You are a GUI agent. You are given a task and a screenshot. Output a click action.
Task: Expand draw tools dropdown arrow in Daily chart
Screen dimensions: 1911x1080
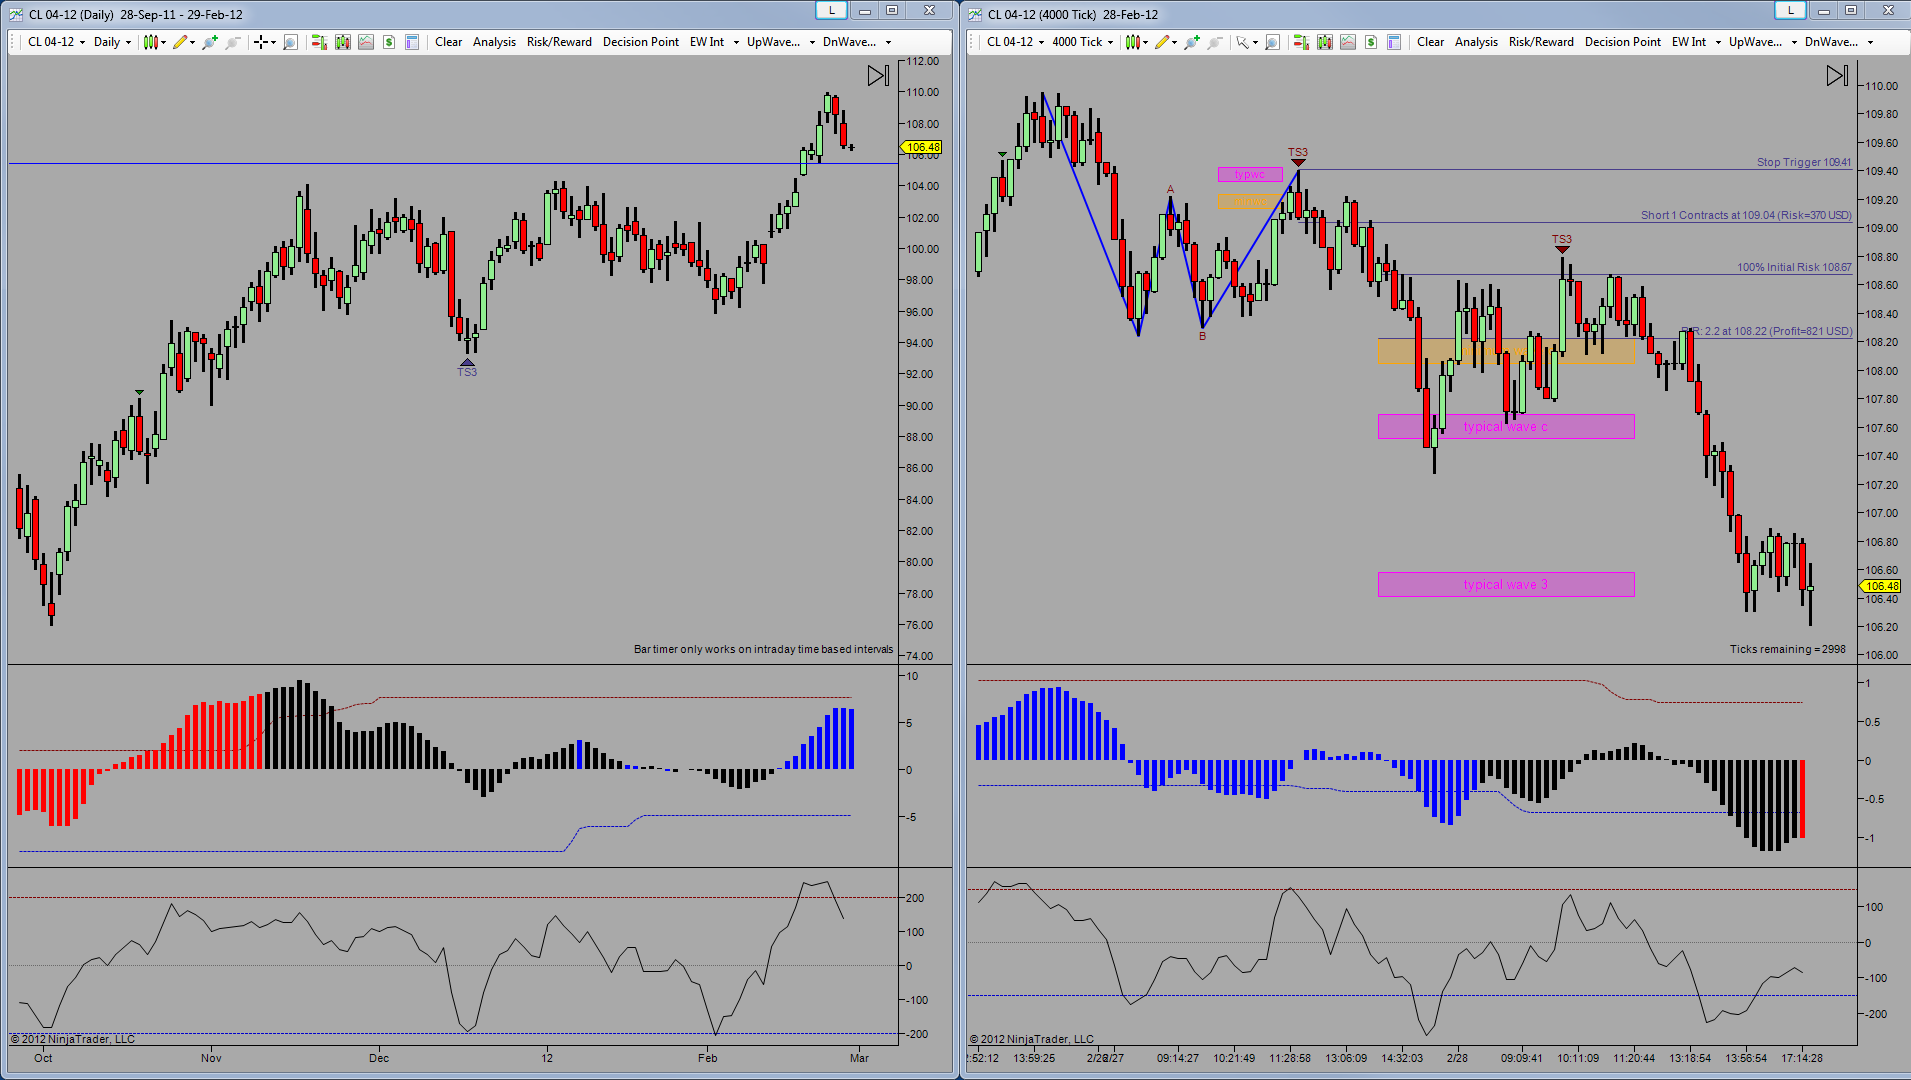(x=193, y=42)
